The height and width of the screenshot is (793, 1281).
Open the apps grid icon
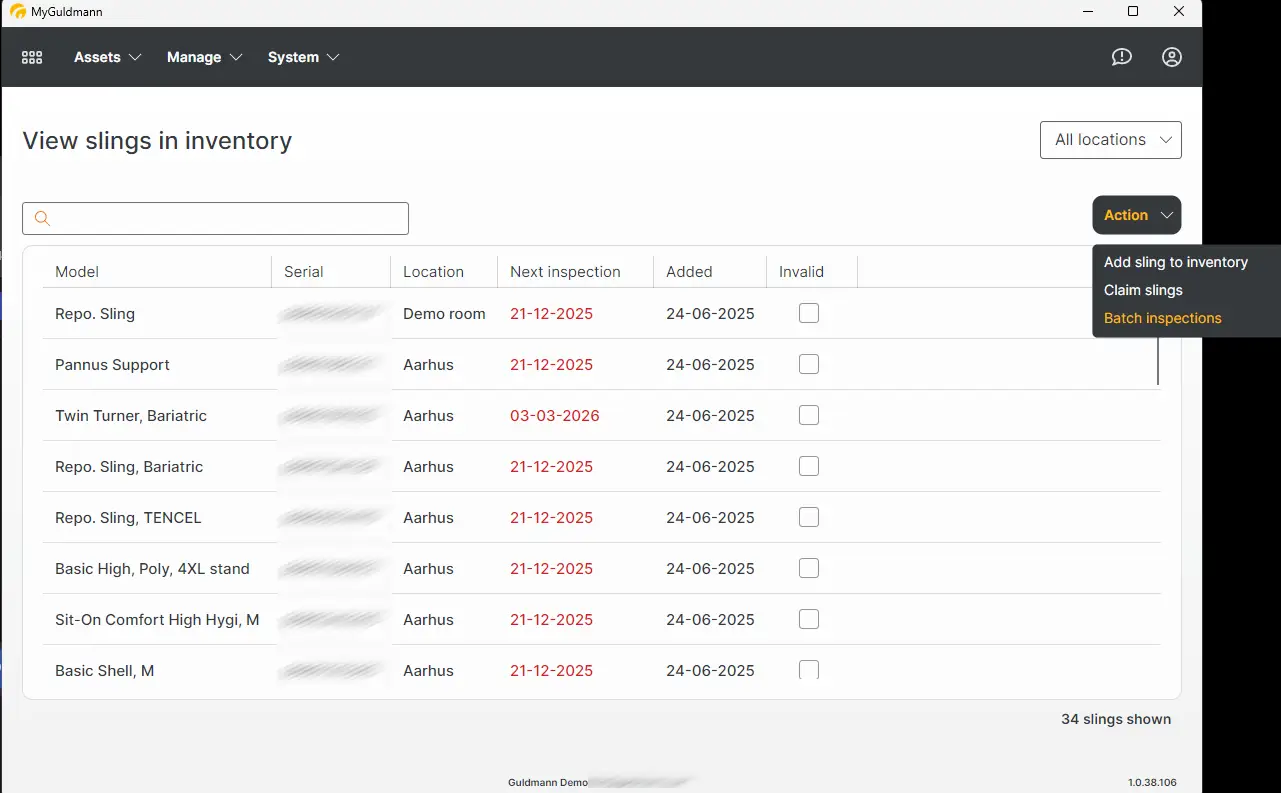click(x=31, y=57)
